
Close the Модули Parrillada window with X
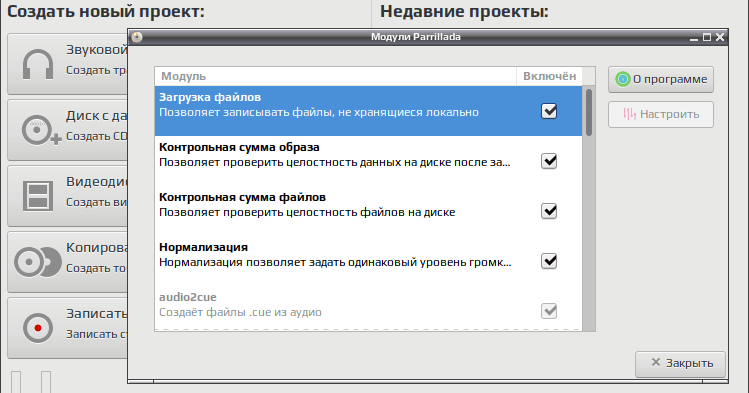[x=720, y=37]
